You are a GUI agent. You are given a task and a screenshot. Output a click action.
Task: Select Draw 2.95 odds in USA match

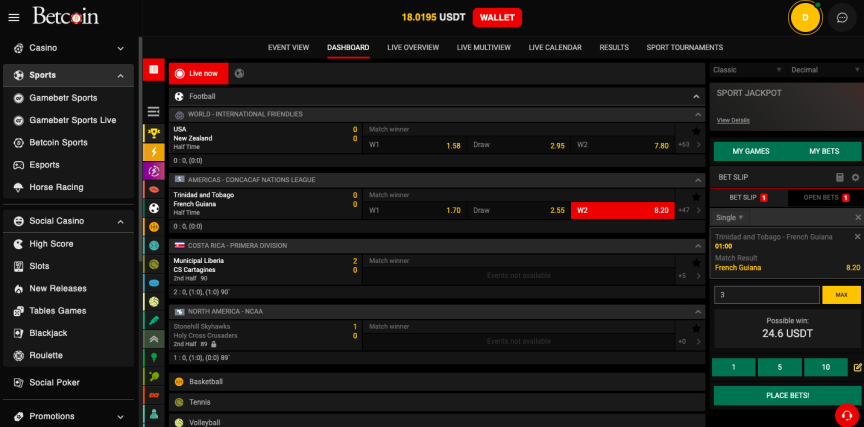[519, 145]
